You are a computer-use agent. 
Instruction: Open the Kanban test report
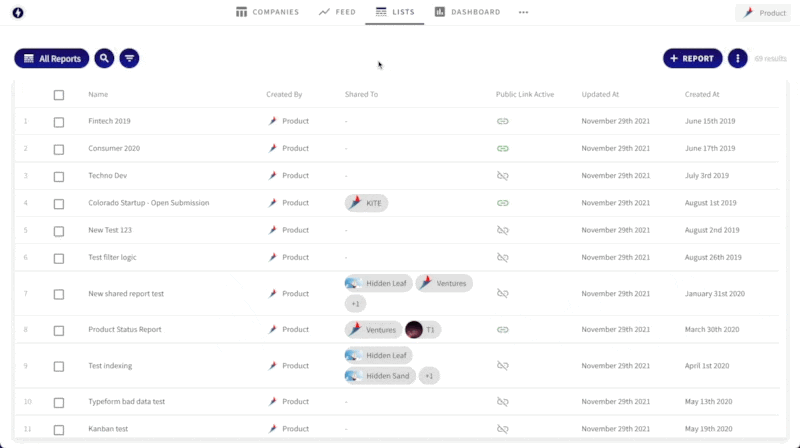pyautogui.click(x=110, y=429)
